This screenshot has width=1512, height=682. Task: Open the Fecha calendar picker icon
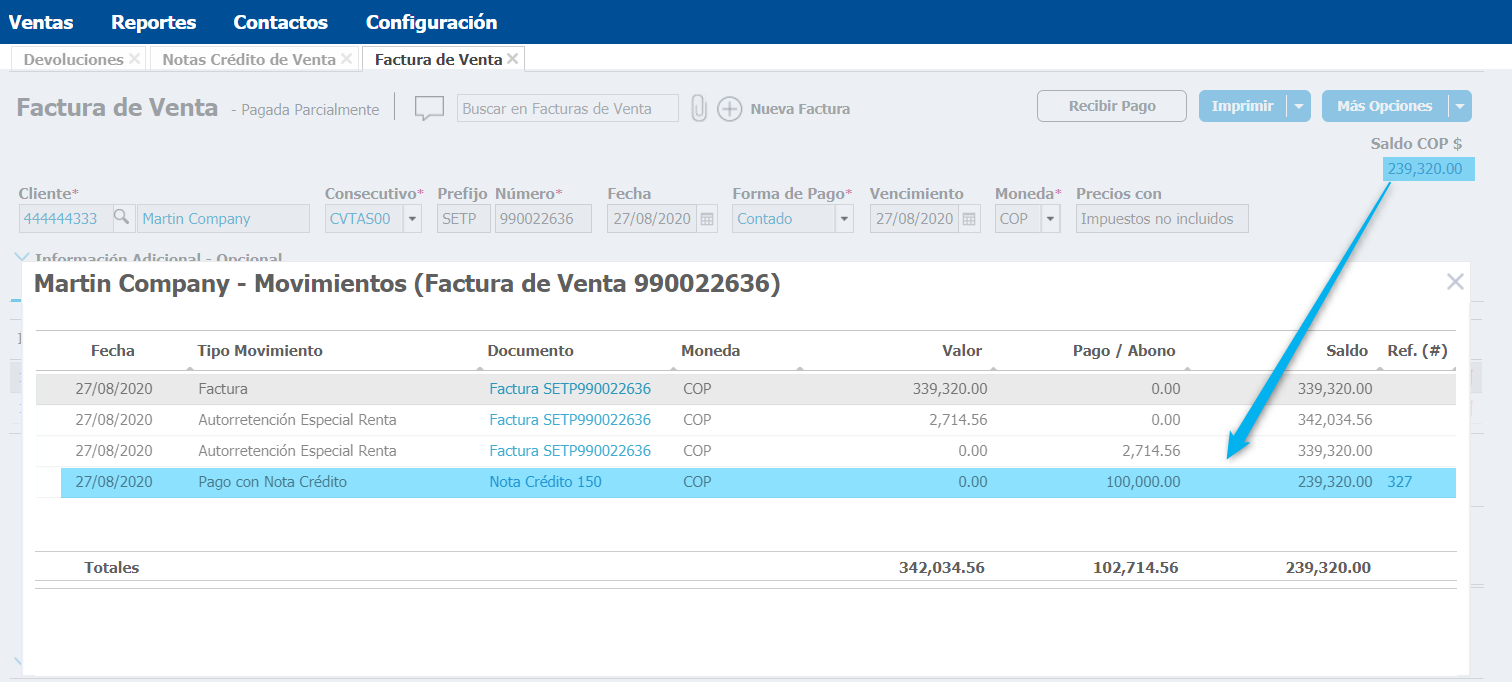[707, 219]
